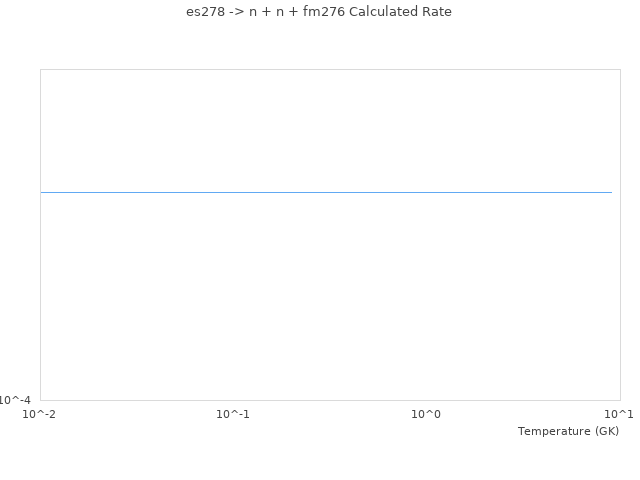Click the chart title text
The width and height of the screenshot is (640, 480).
(x=319, y=12)
